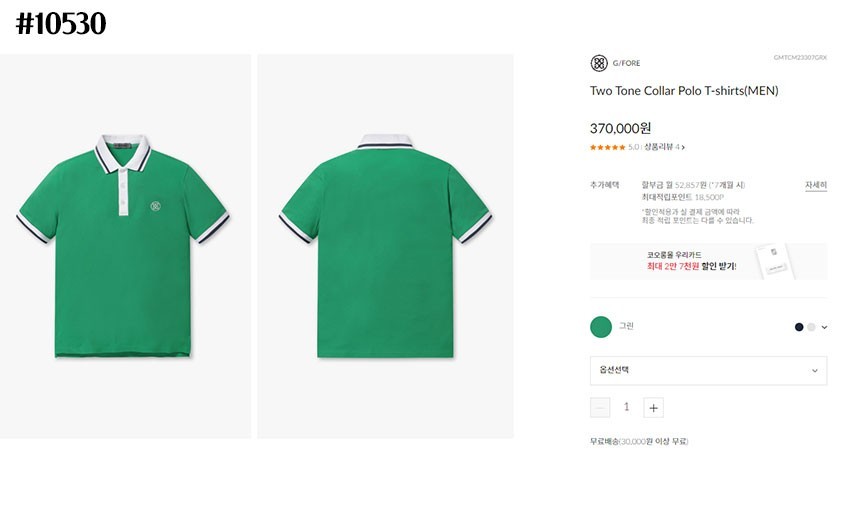The height and width of the screenshot is (511, 860).
Task: Choose the navy color swatch
Action: 799,327
